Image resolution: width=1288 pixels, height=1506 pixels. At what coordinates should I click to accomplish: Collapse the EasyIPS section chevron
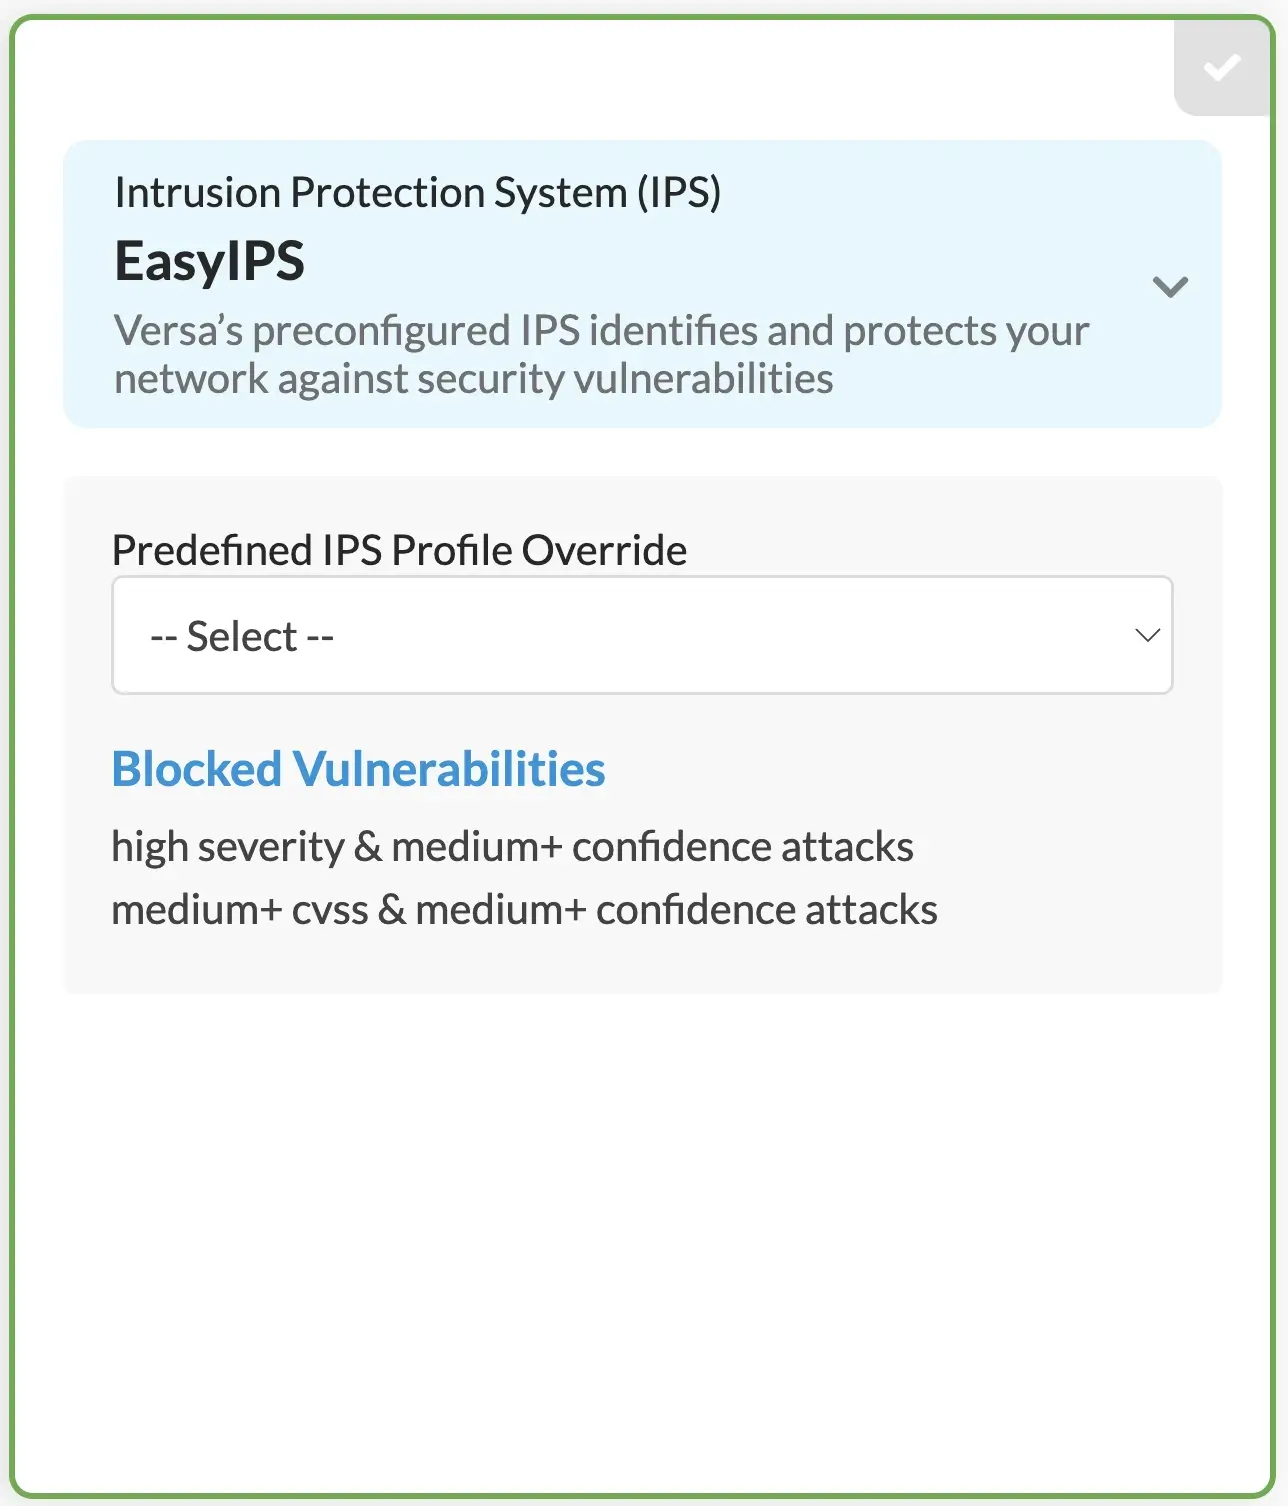tap(1170, 287)
